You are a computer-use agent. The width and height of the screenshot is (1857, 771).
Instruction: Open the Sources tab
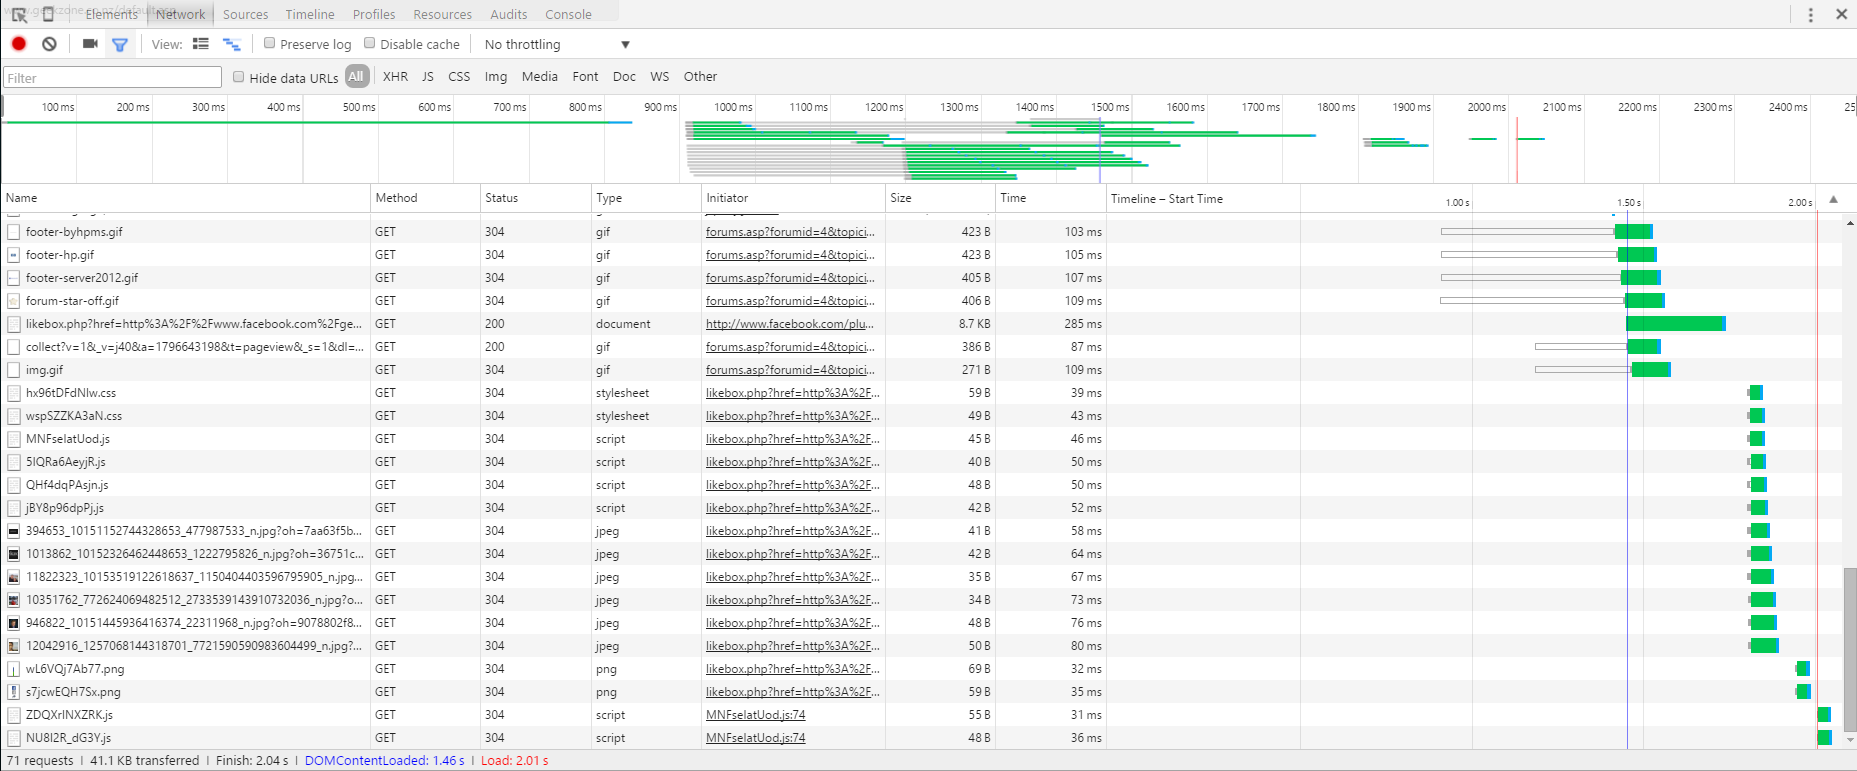point(245,15)
